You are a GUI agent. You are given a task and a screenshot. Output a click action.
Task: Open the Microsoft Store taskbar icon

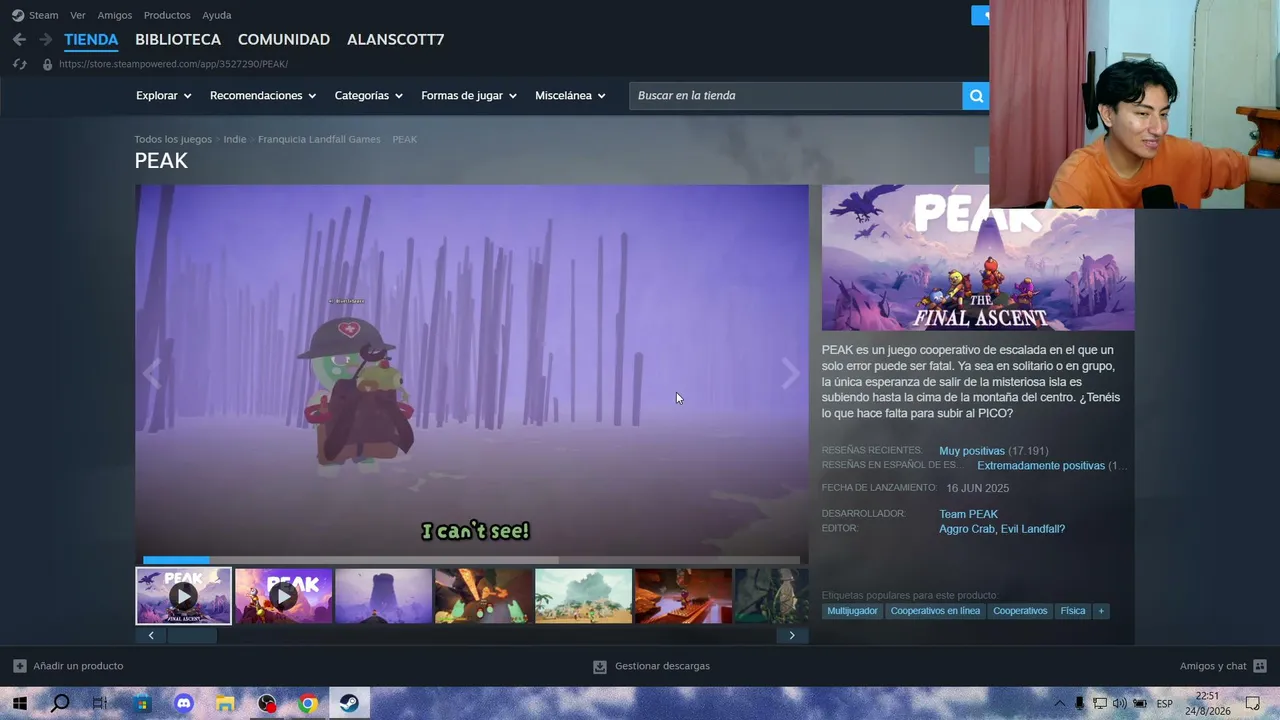142,703
